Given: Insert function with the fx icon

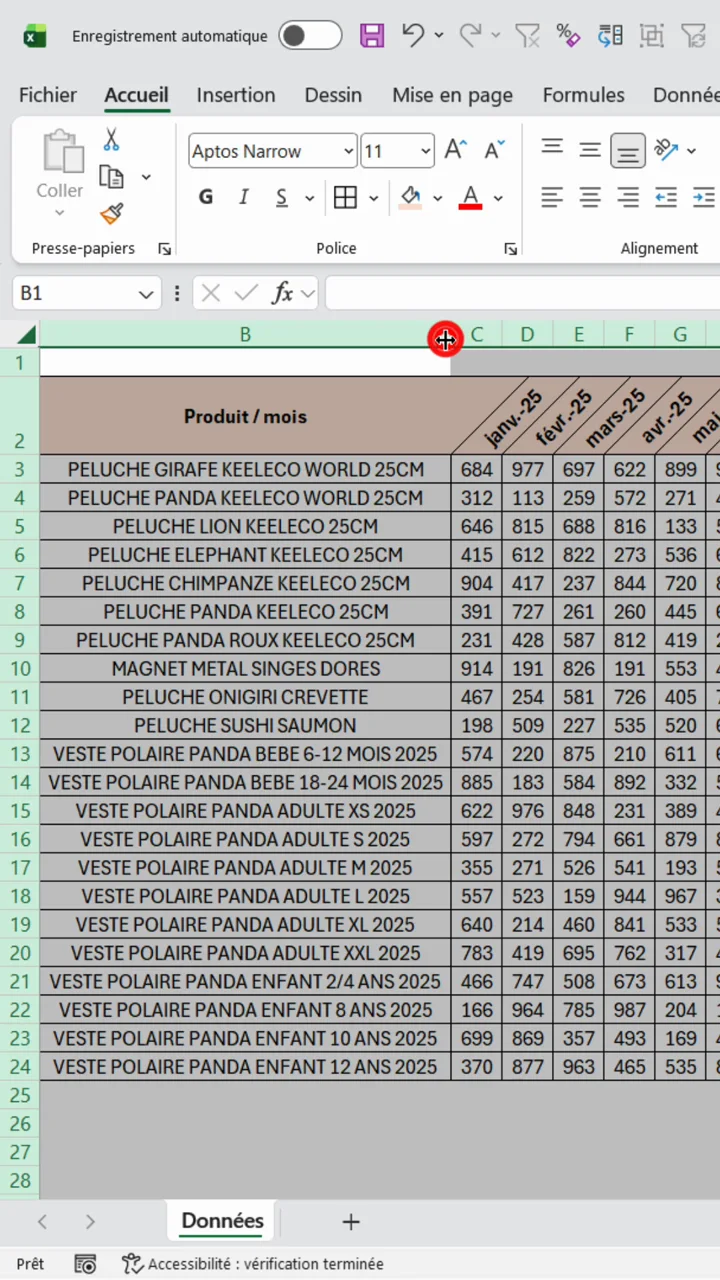Looking at the screenshot, I should (283, 293).
